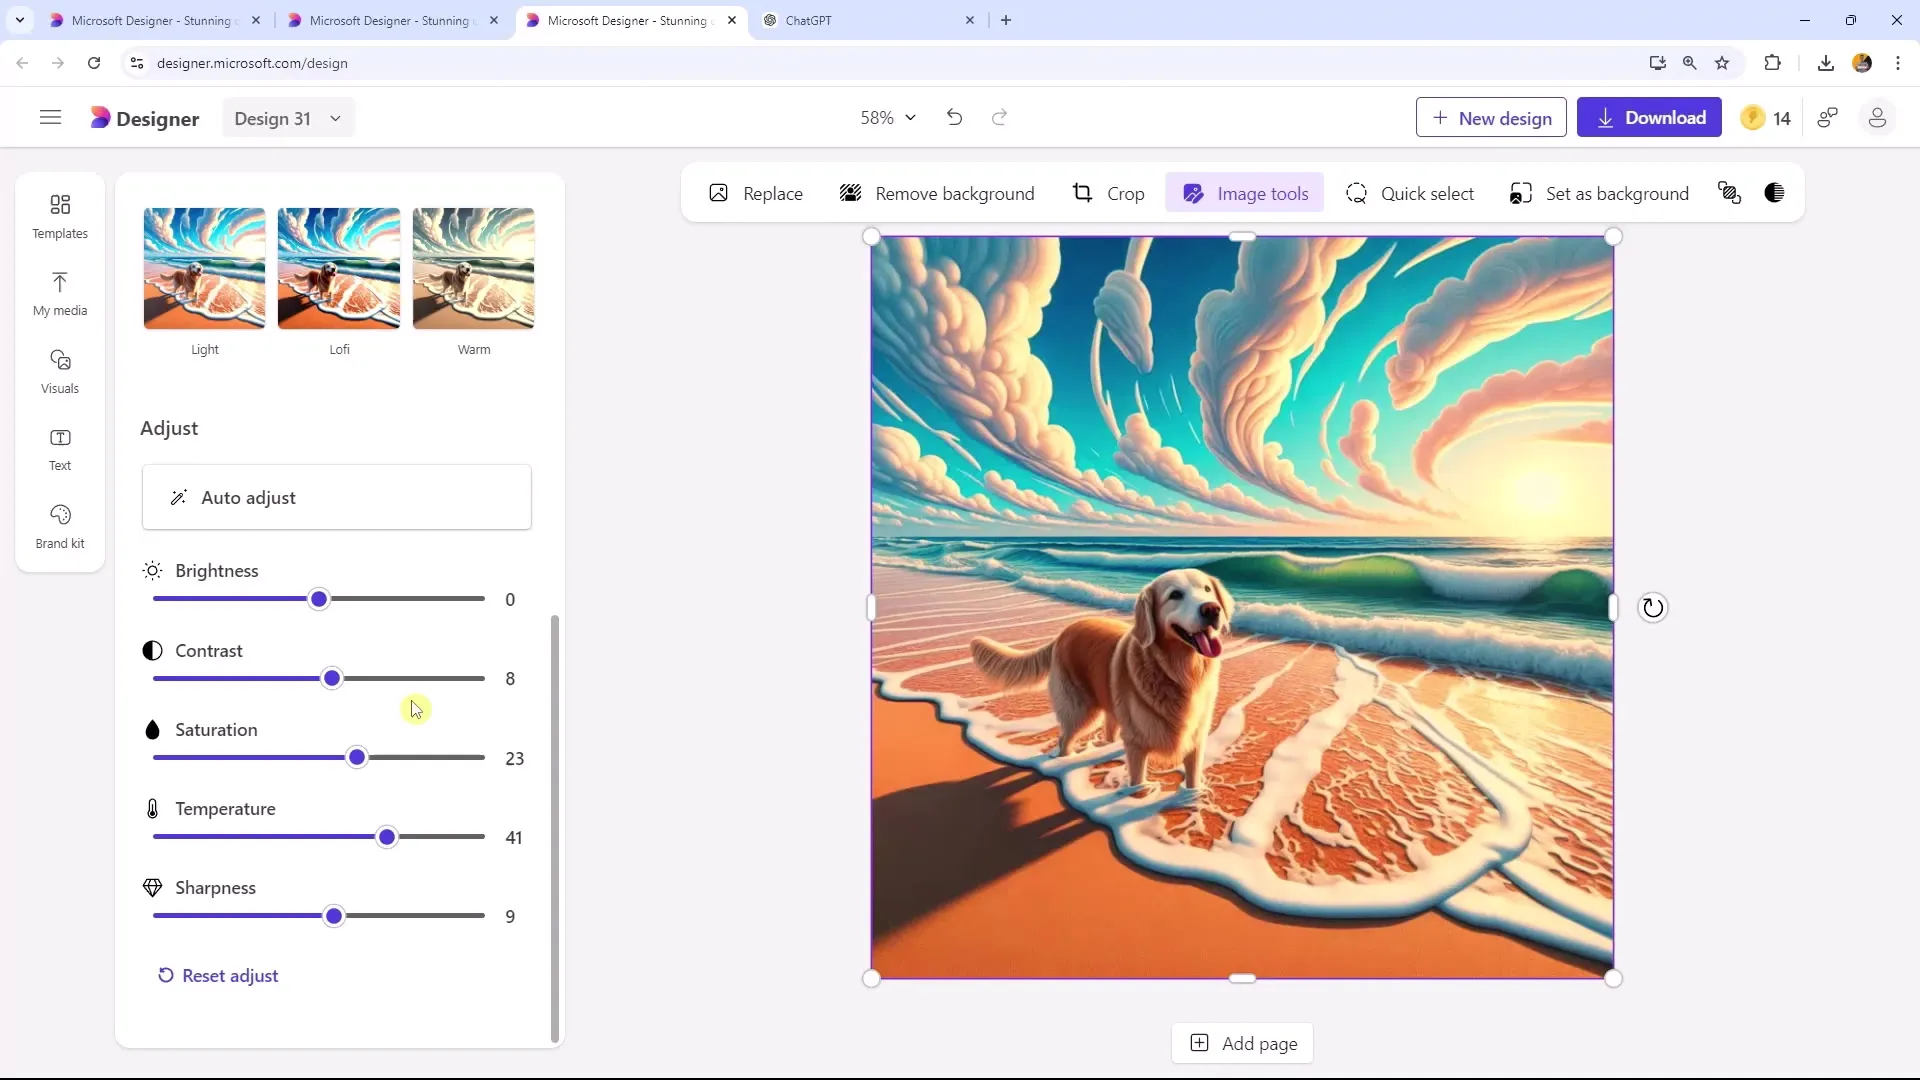The height and width of the screenshot is (1080, 1920).
Task: Select the Brand kit panel tab
Action: pos(61,526)
